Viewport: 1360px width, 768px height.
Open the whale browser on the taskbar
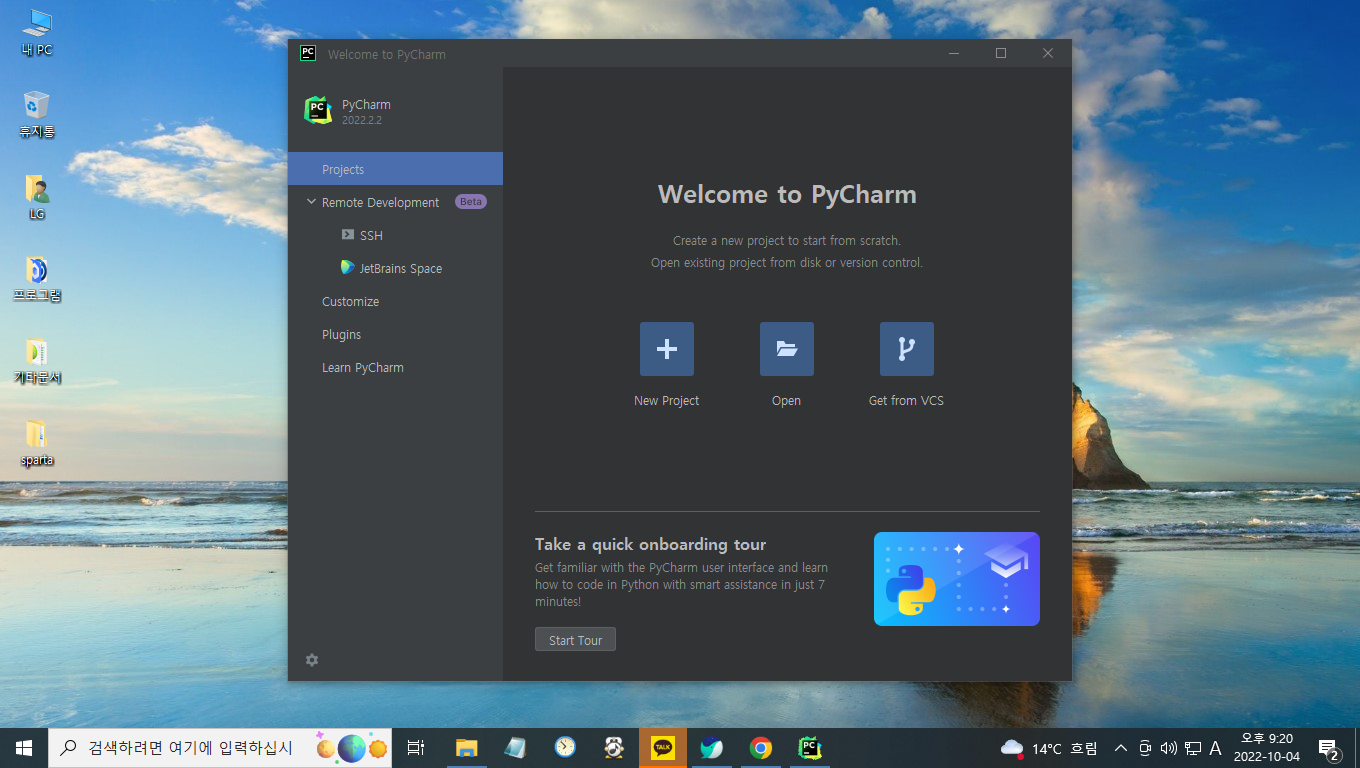[712, 748]
